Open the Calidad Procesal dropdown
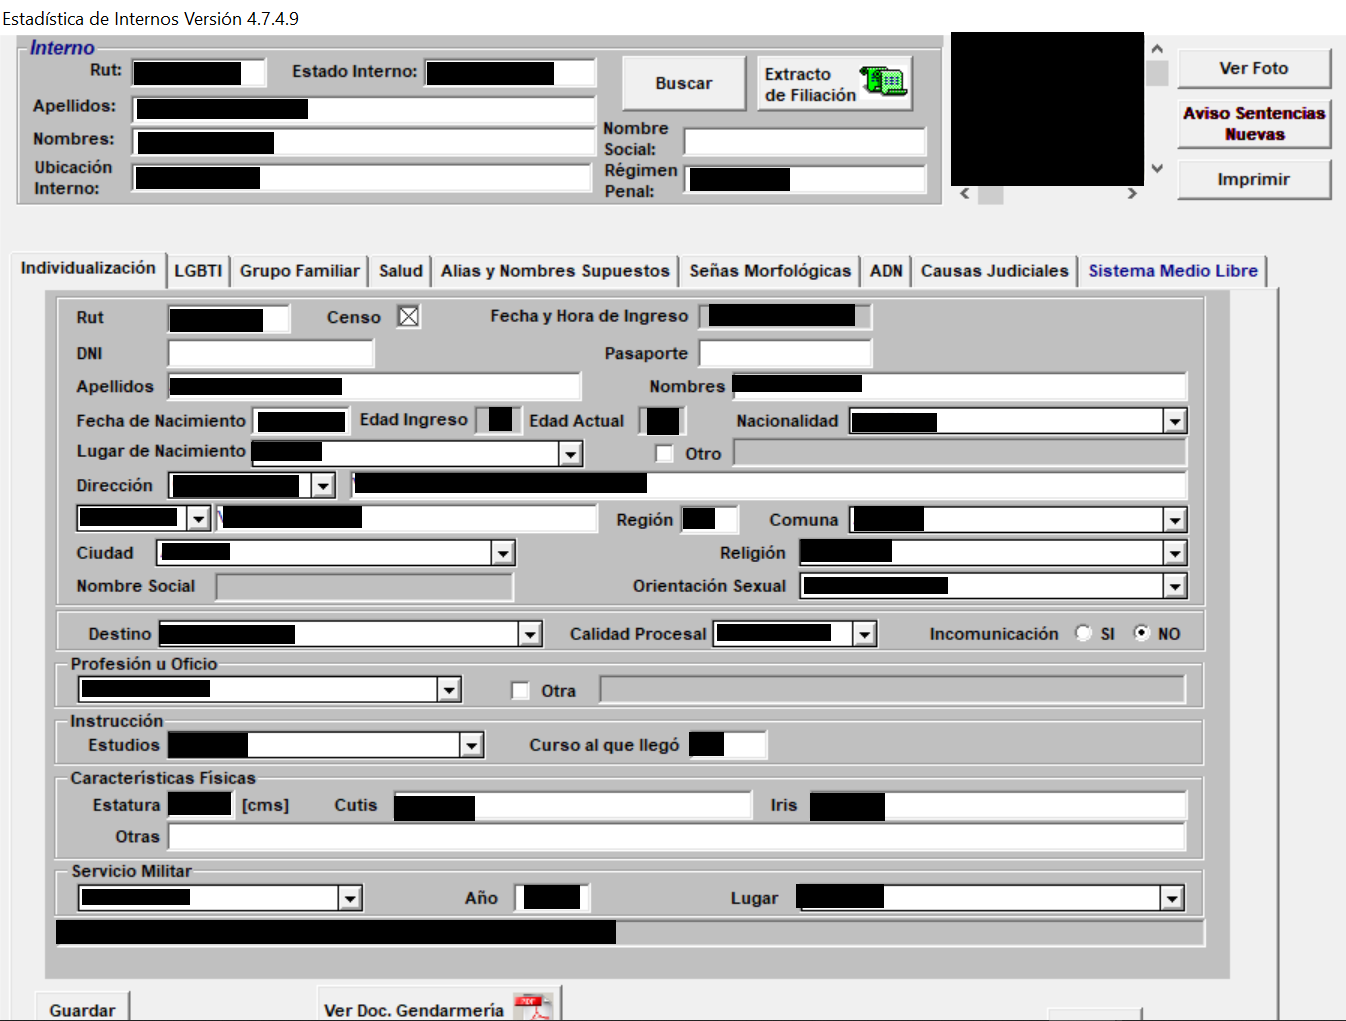This screenshot has width=1346, height=1021. (x=865, y=634)
